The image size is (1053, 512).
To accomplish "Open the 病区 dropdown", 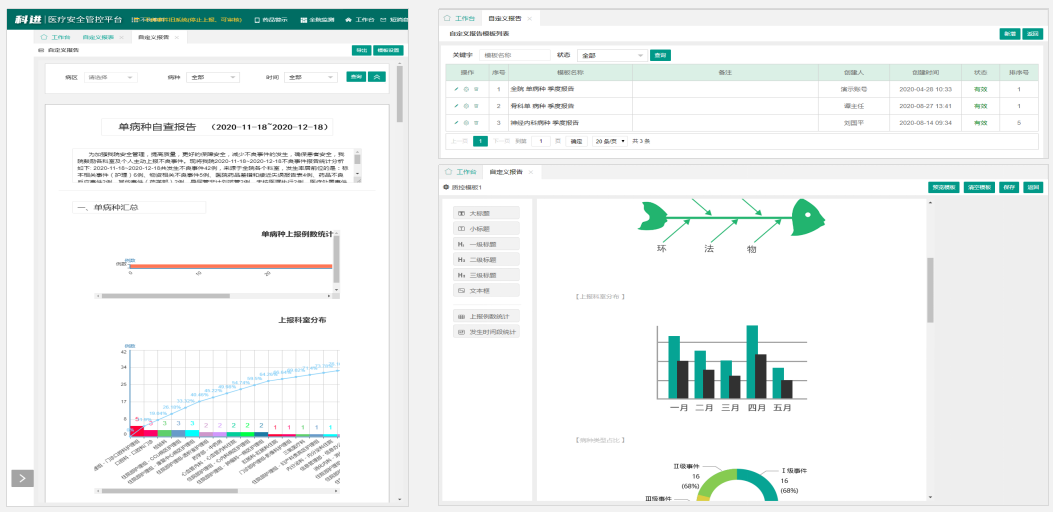I will (x=111, y=77).
